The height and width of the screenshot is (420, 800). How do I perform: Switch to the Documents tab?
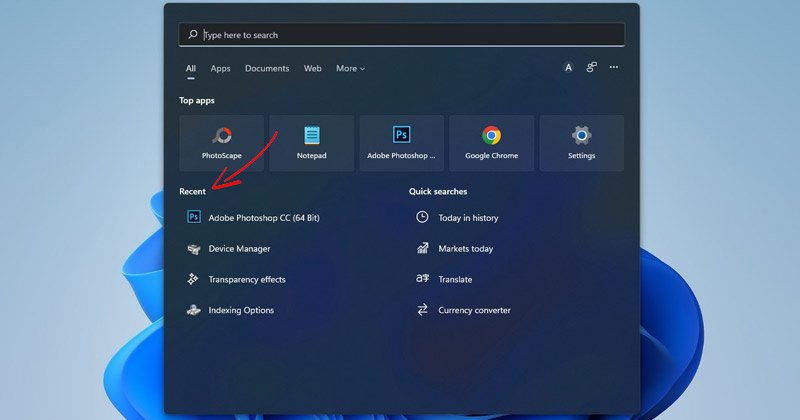click(x=267, y=68)
